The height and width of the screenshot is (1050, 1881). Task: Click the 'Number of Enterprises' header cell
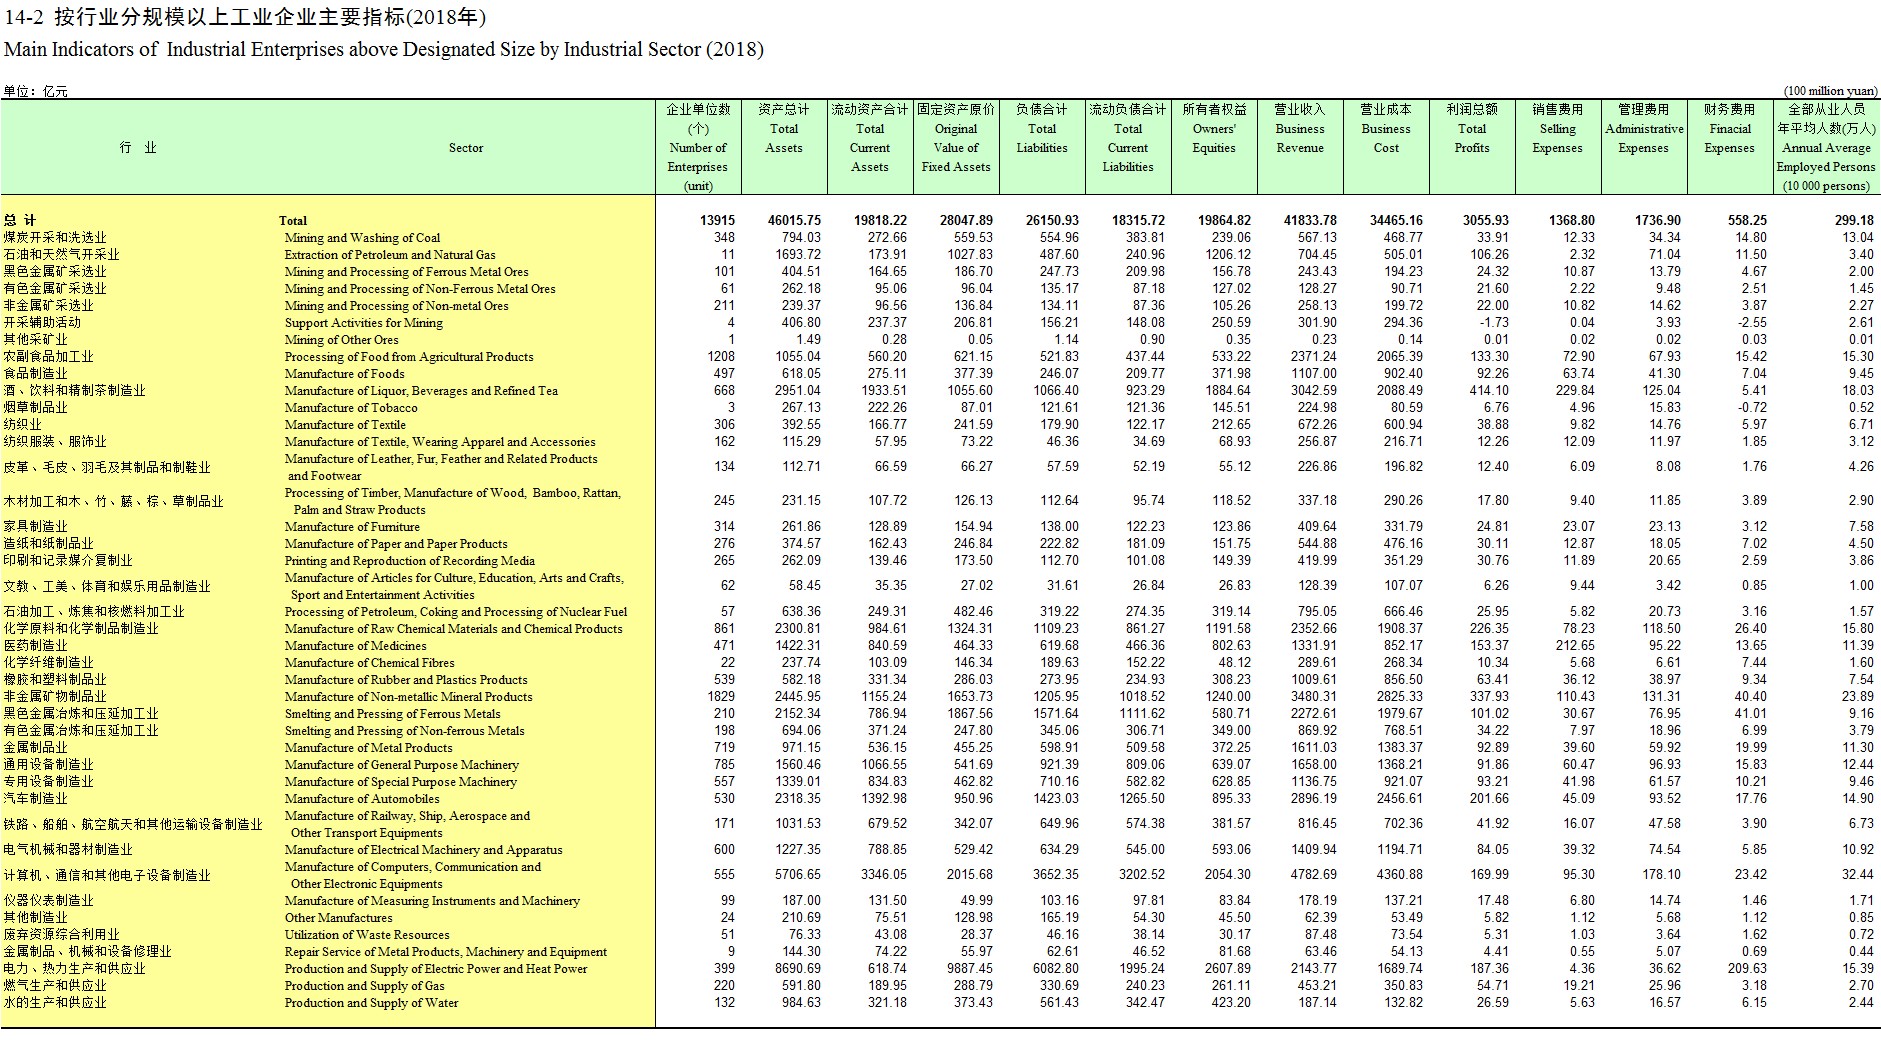[x=698, y=148]
